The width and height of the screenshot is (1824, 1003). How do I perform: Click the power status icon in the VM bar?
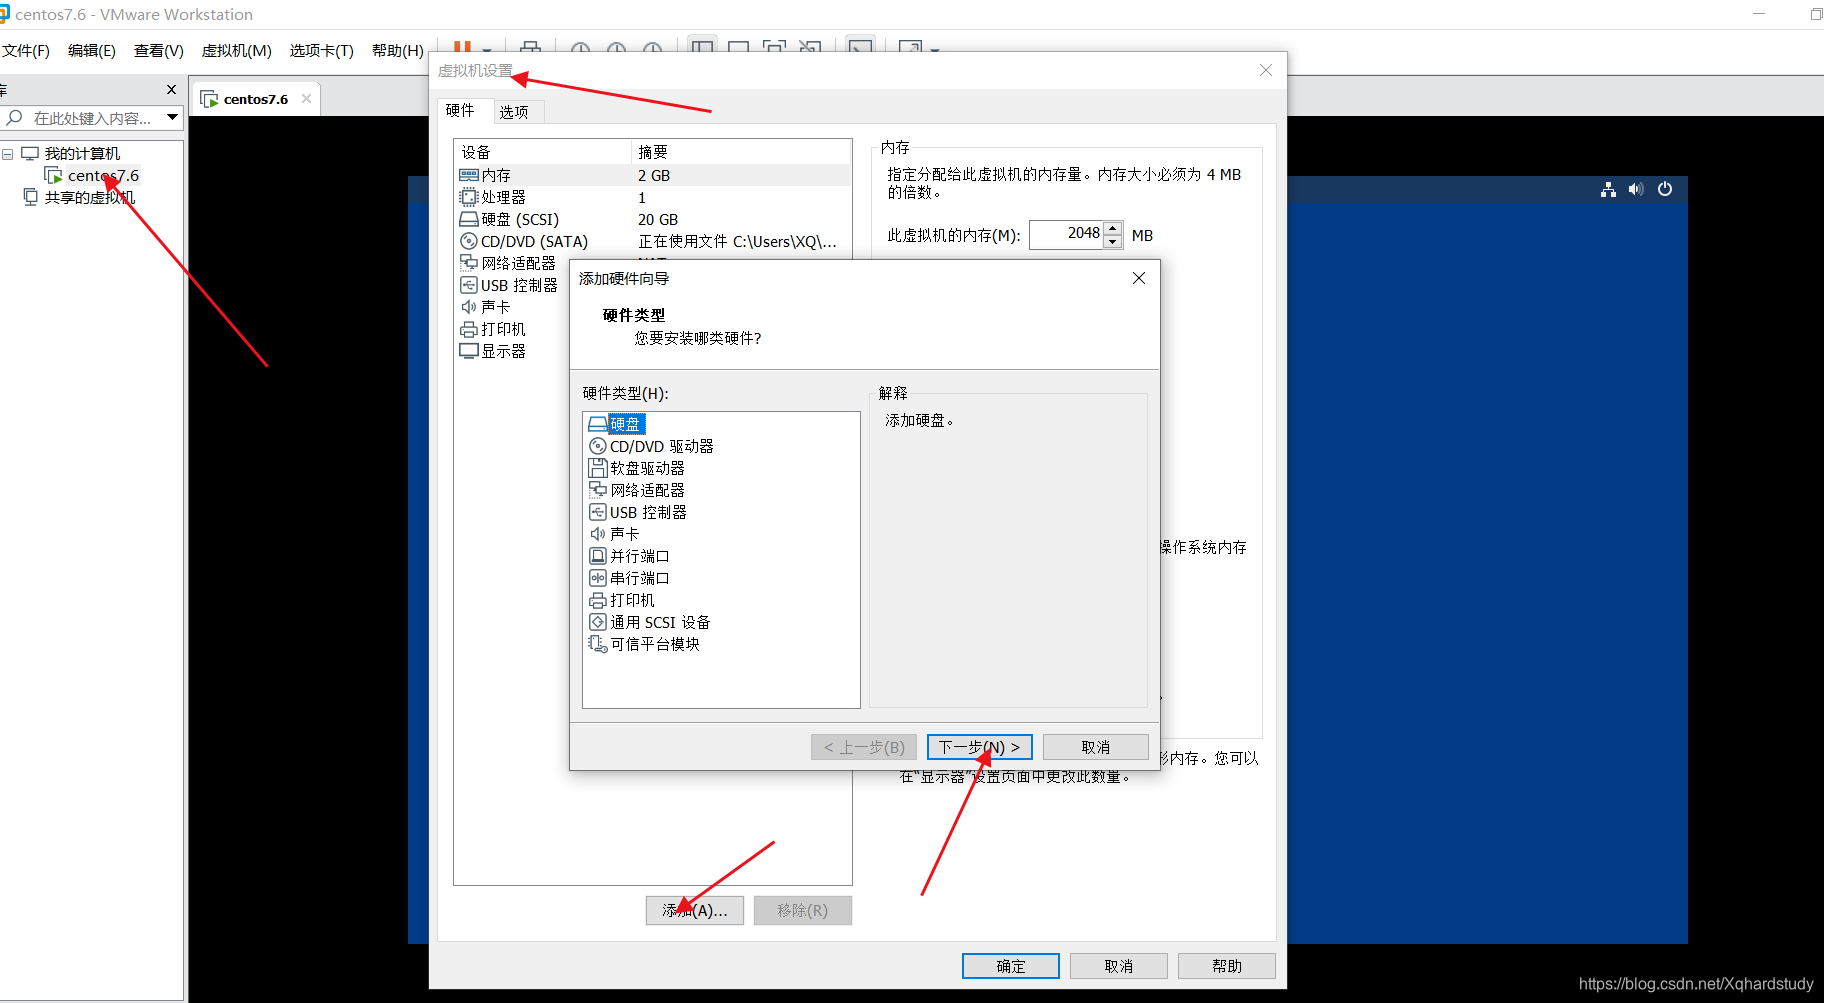click(x=1665, y=189)
